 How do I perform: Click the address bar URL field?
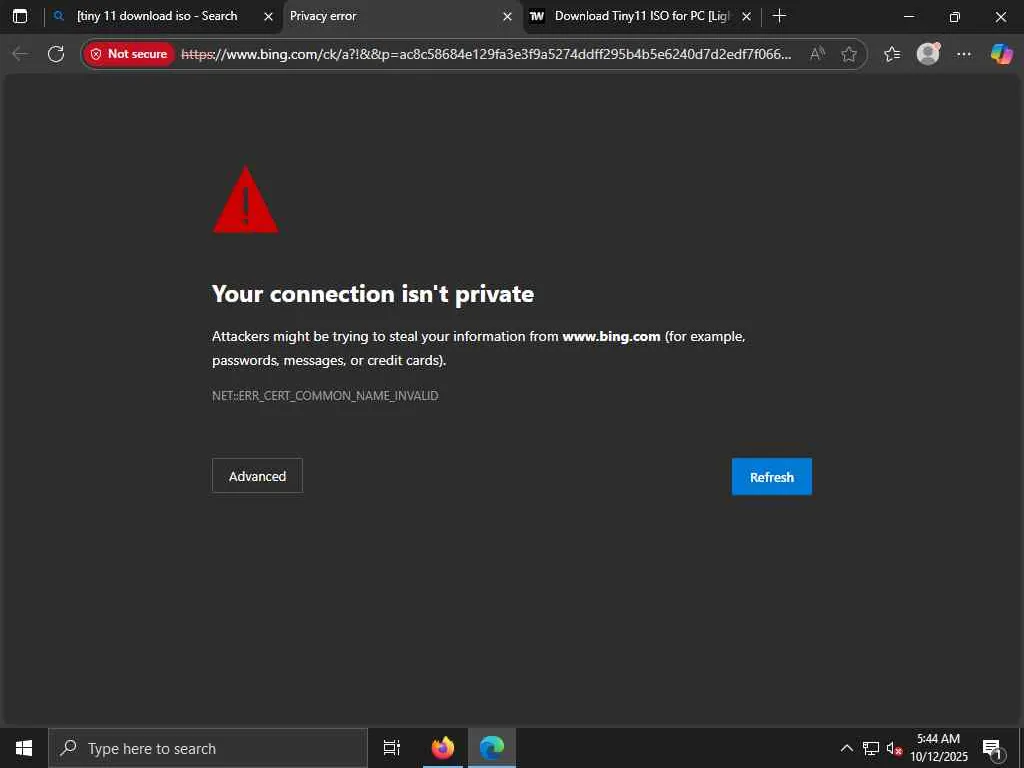(x=487, y=54)
